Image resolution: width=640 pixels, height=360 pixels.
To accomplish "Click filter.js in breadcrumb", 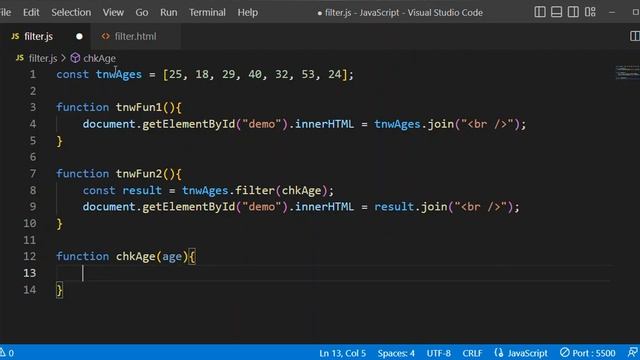I will [43, 58].
